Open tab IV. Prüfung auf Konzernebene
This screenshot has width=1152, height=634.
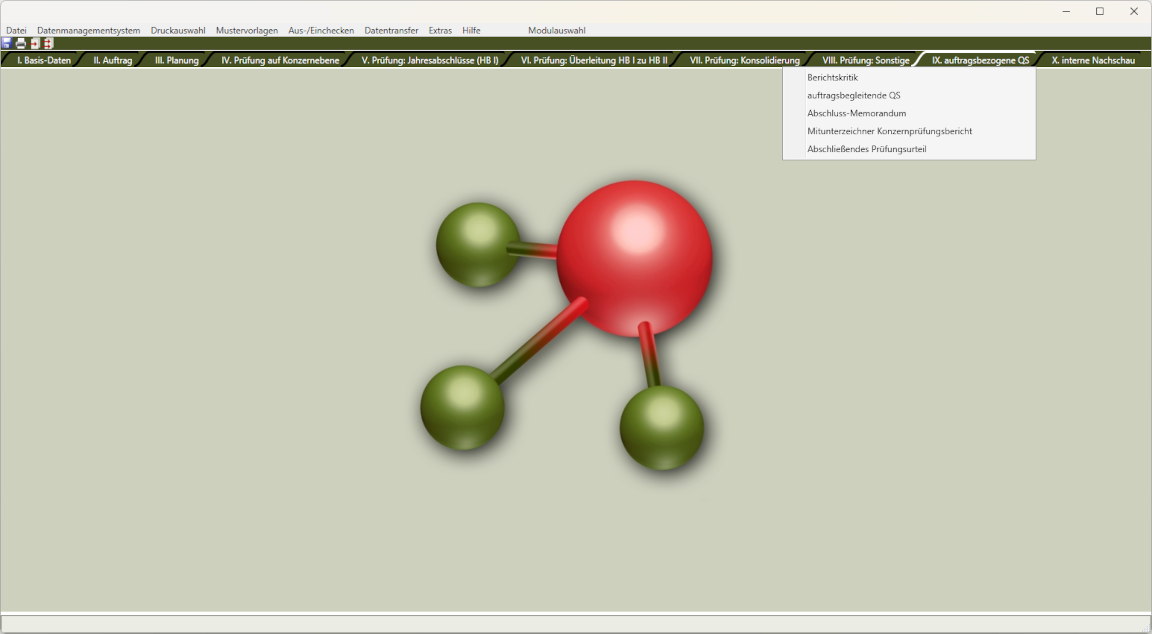tap(280, 60)
